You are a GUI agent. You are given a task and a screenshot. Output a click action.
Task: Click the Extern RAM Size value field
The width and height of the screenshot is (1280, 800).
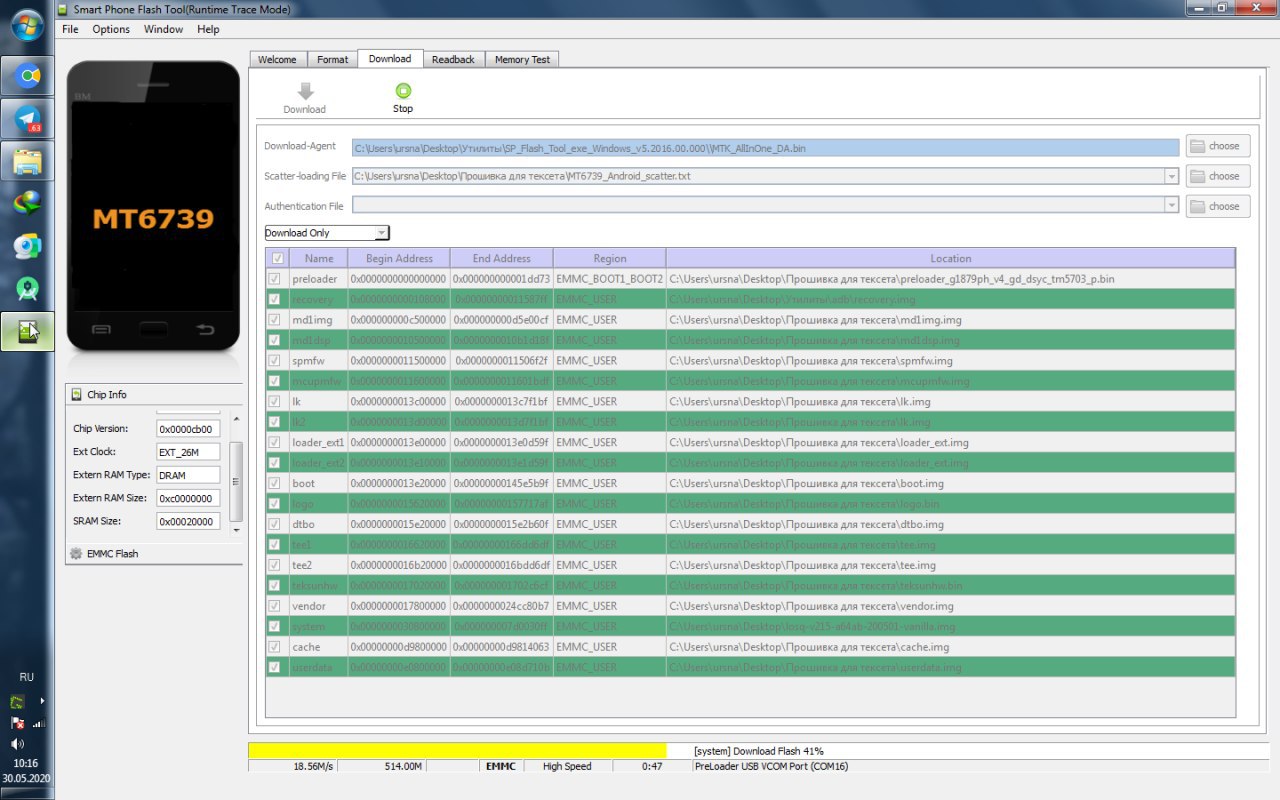188,498
